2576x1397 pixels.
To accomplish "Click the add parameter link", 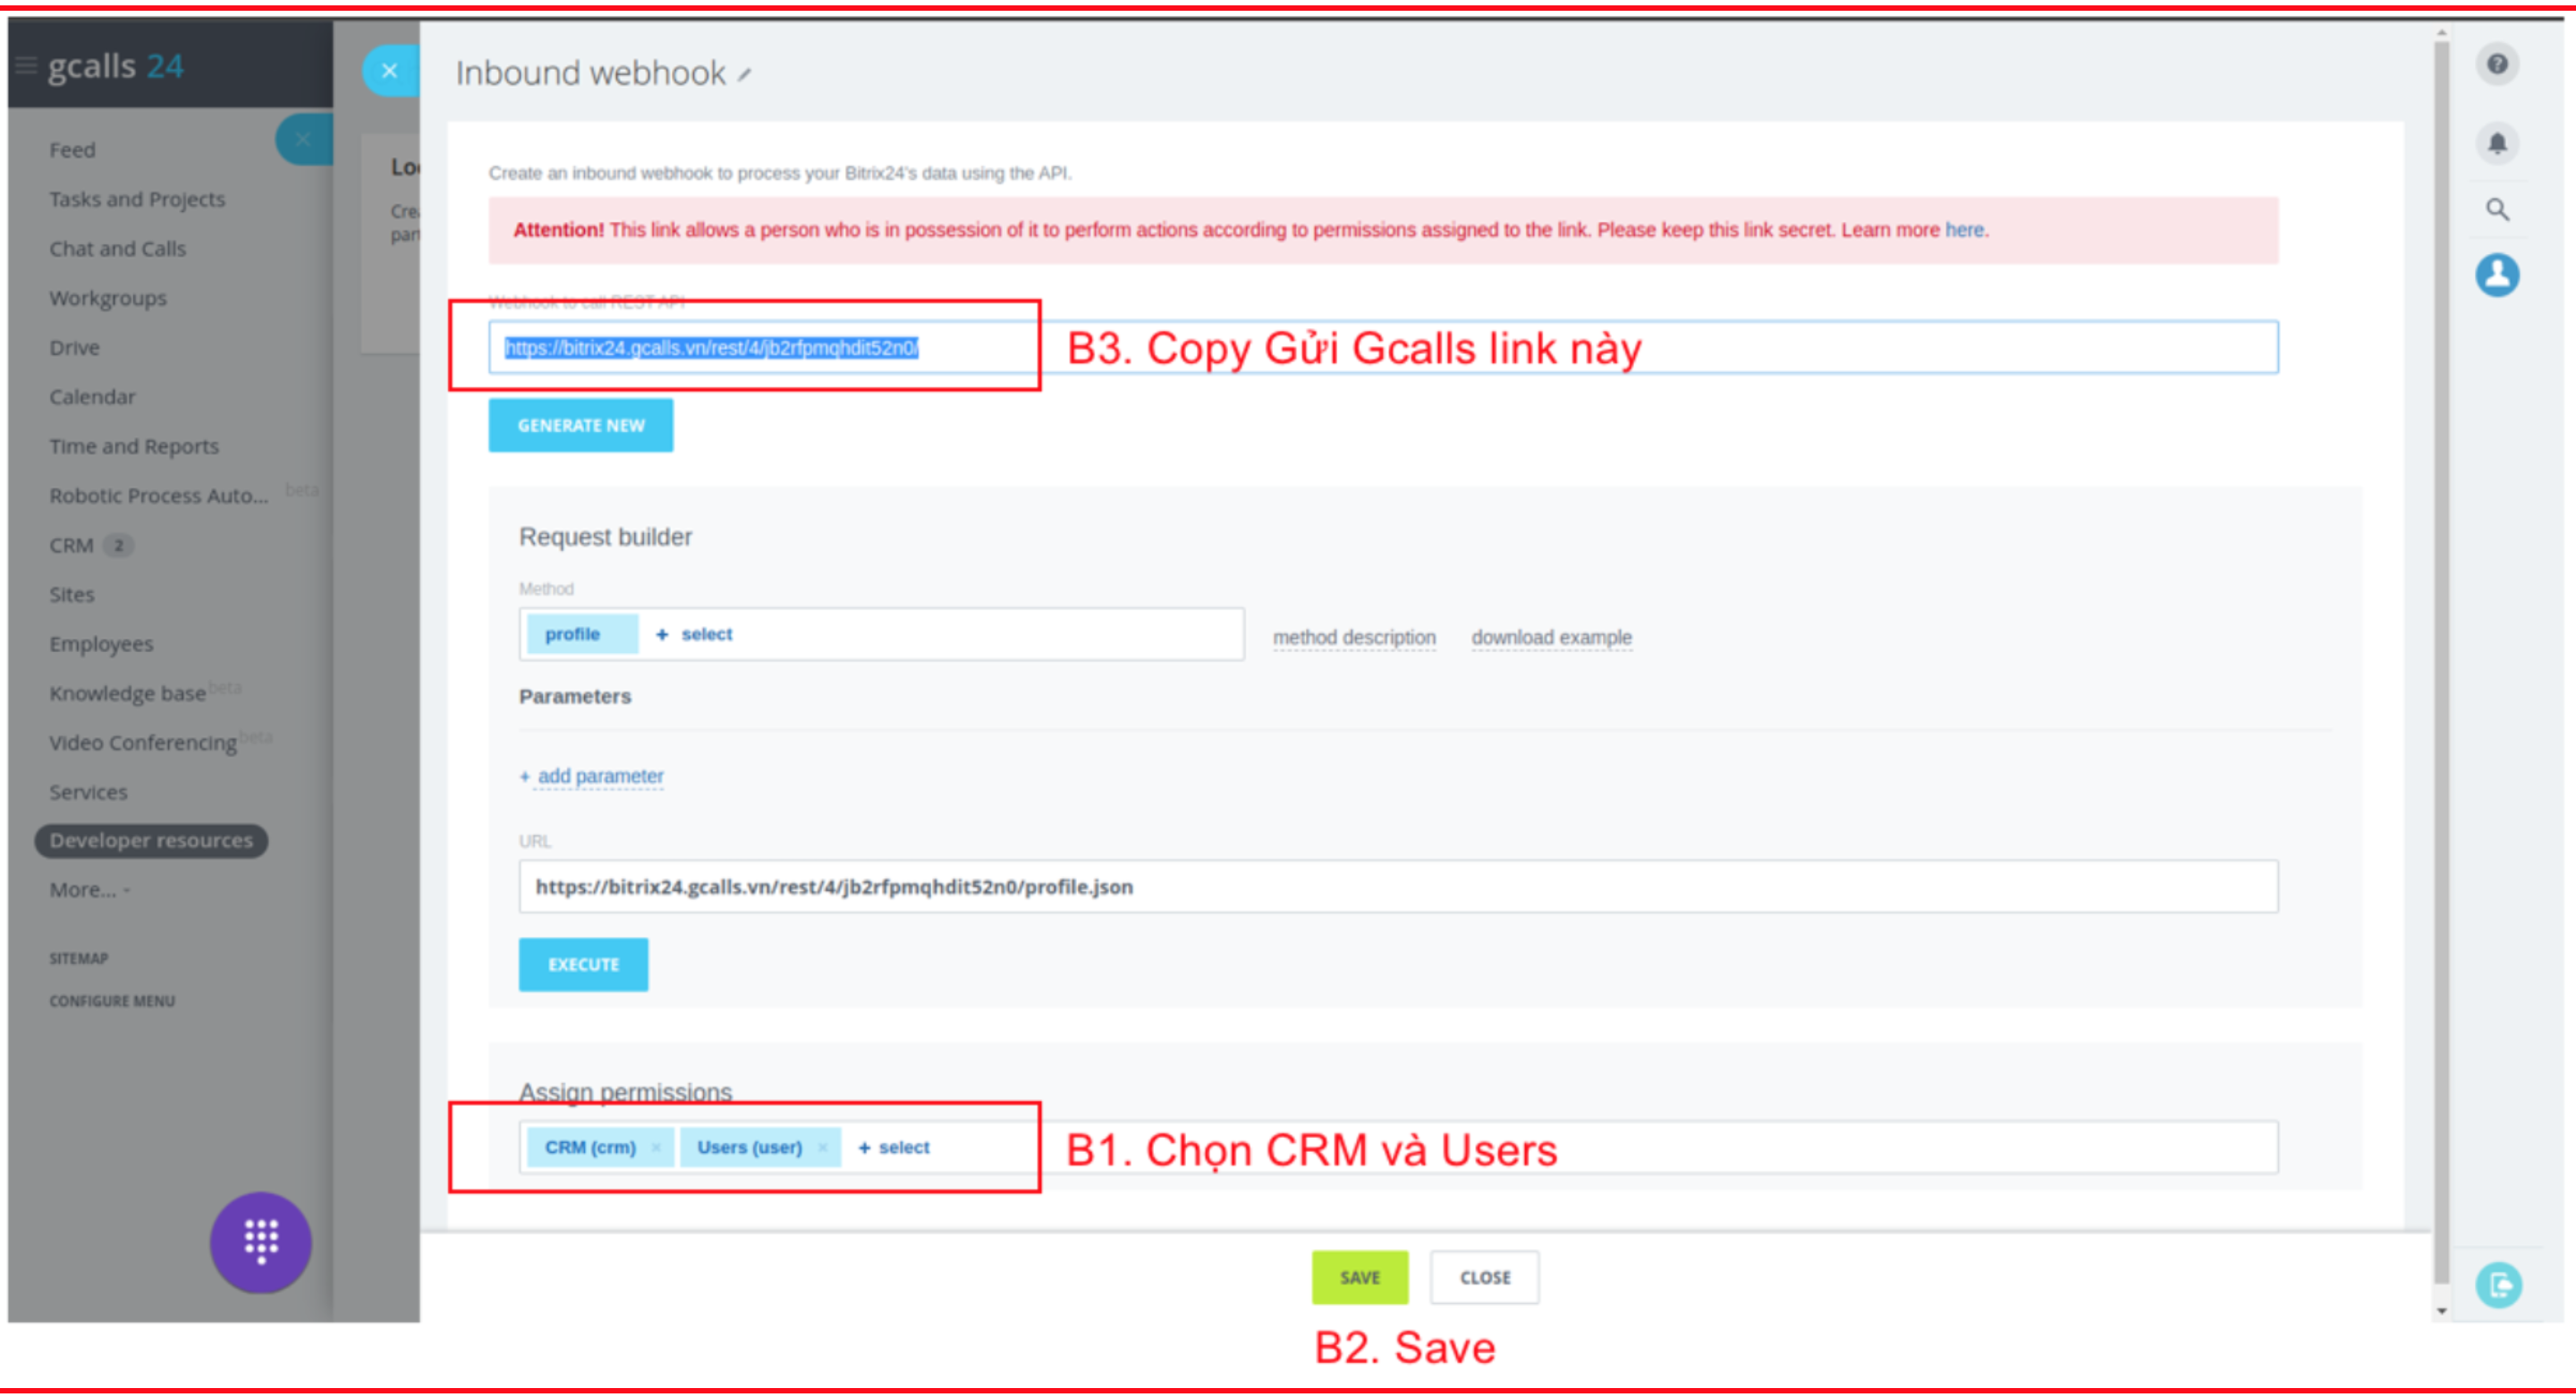I will [599, 776].
